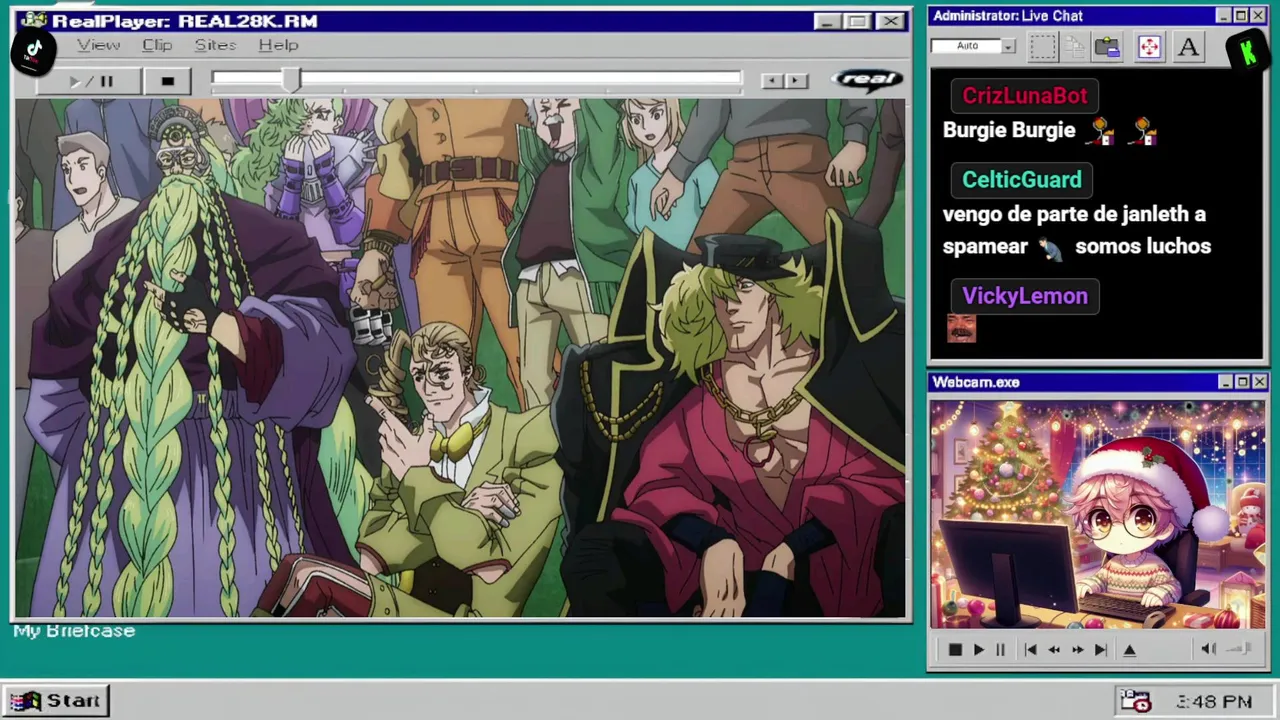
Task: Click the RealPlayer title bar icon
Action: pyautogui.click(x=33, y=20)
